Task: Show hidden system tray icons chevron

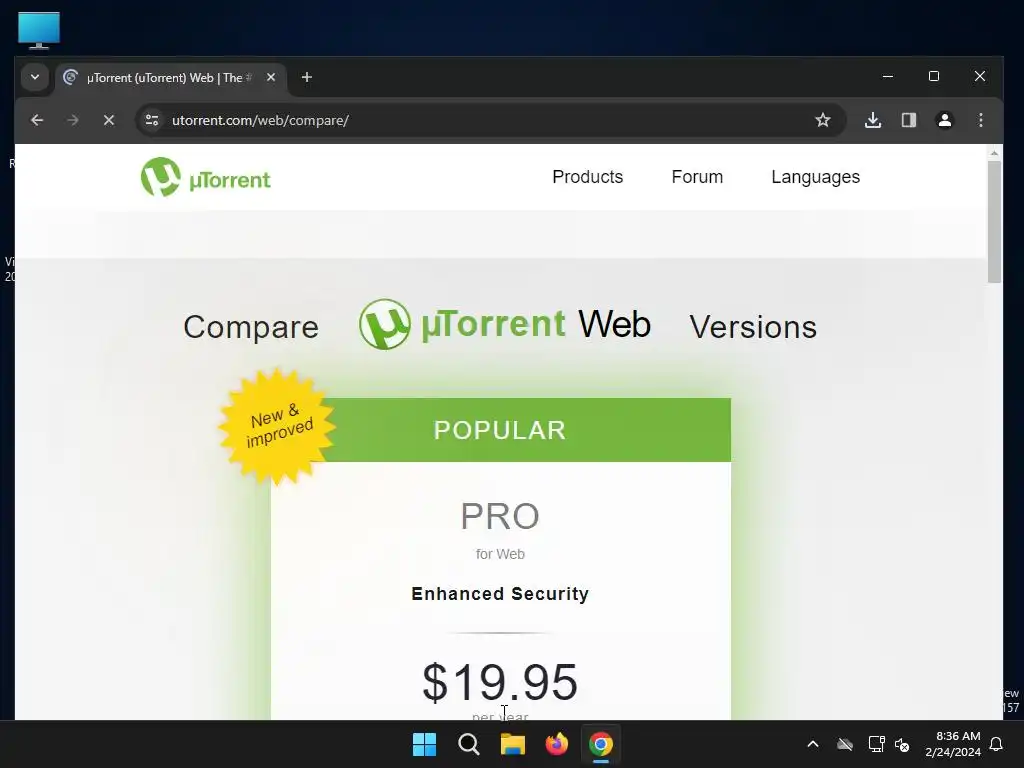Action: tap(813, 744)
